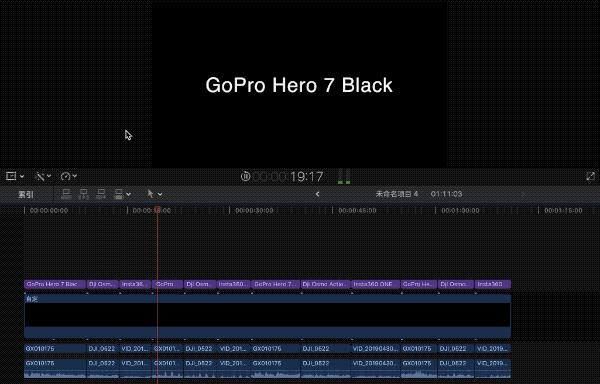Select the black 自定 generator clip
Screen dimensions: 600x384
tap(267, 316)
